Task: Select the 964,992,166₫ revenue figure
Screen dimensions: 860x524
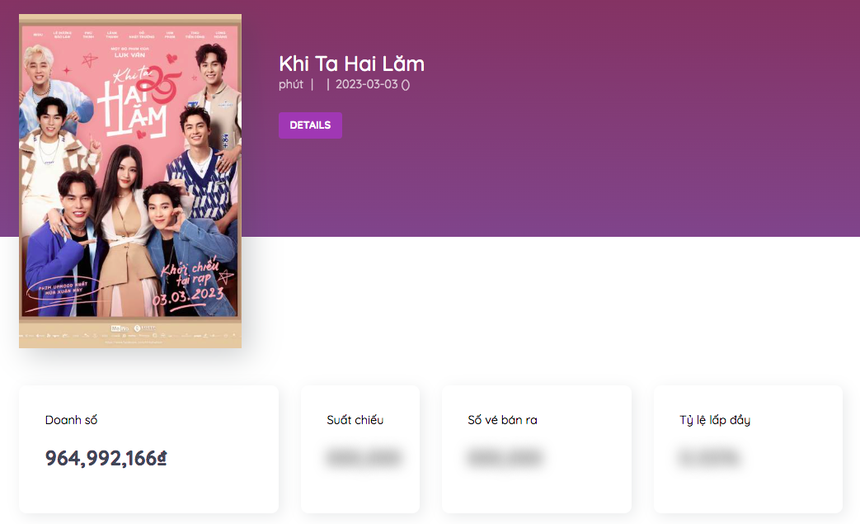Action: [106, 458]
